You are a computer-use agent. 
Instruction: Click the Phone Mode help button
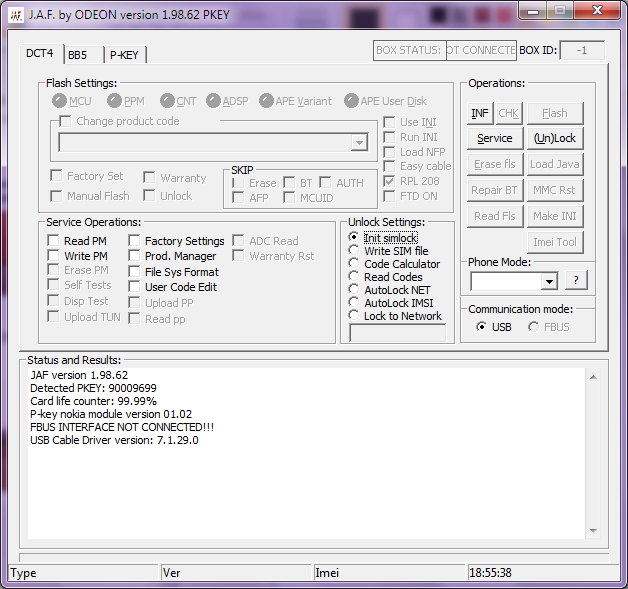click(576, 280)
